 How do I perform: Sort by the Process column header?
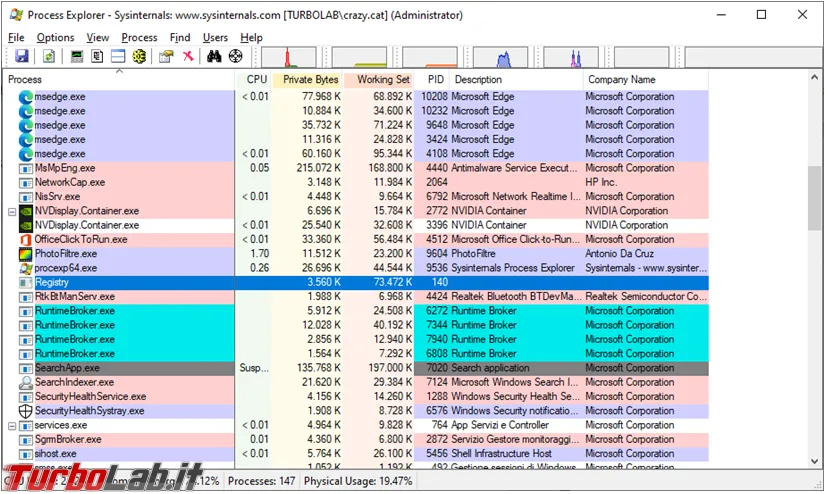tap(119, 80)
